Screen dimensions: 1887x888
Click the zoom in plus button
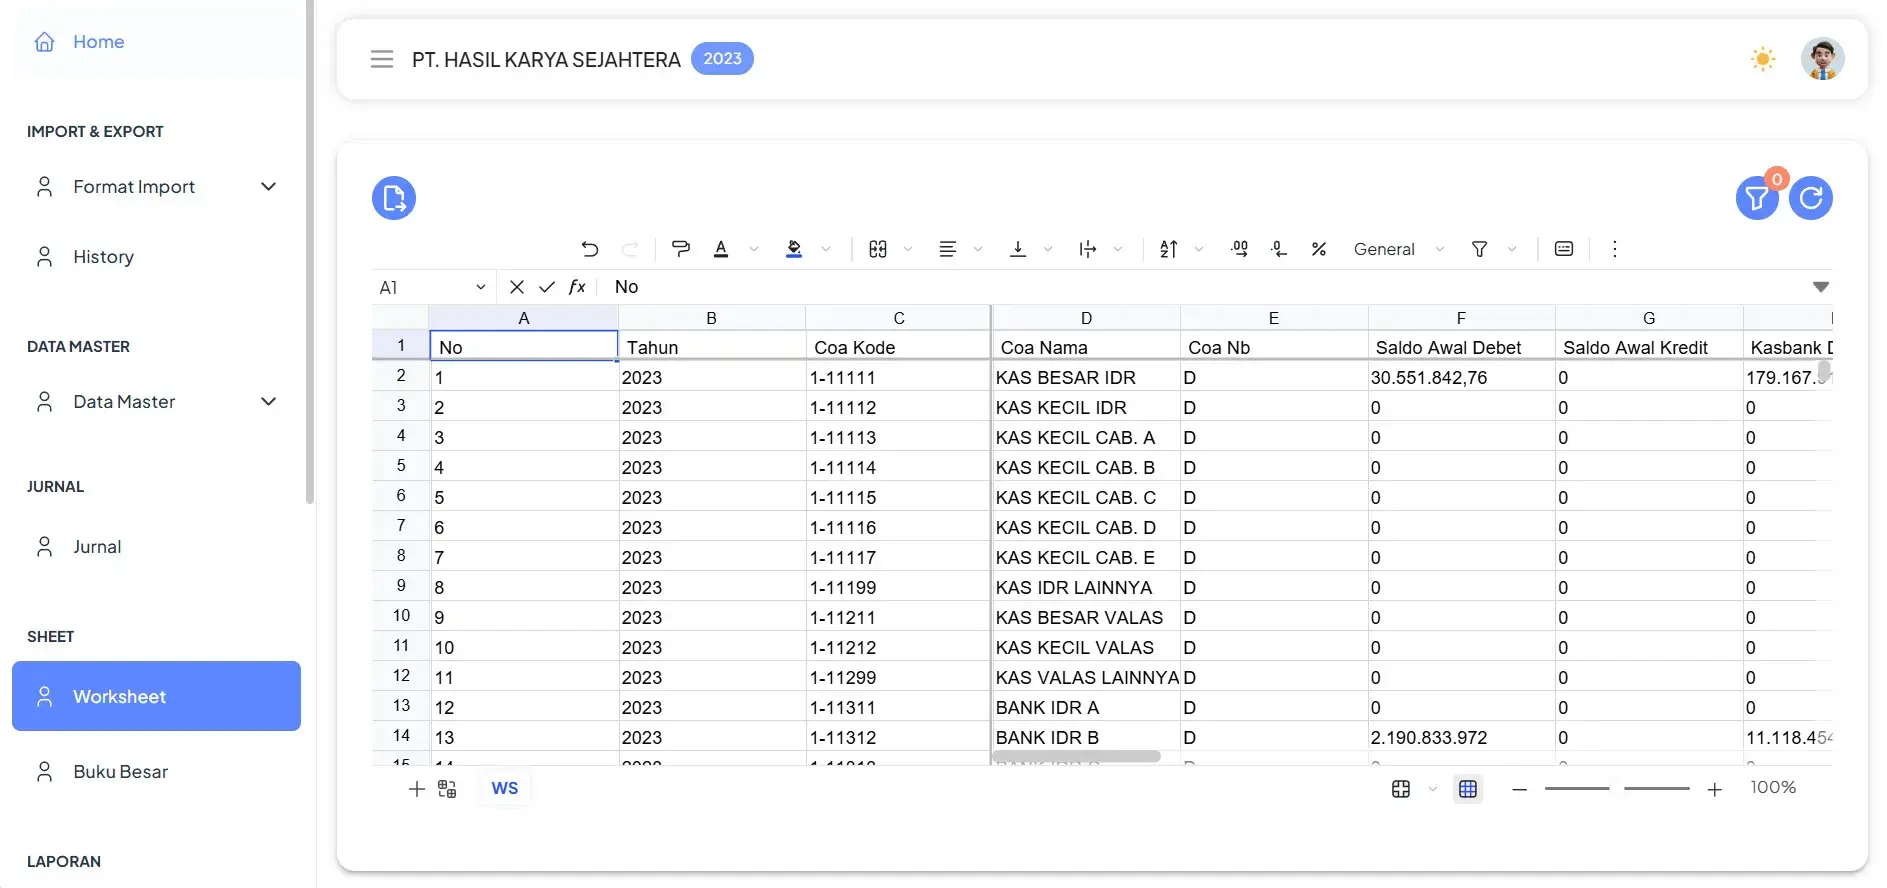coord(1714,789)
